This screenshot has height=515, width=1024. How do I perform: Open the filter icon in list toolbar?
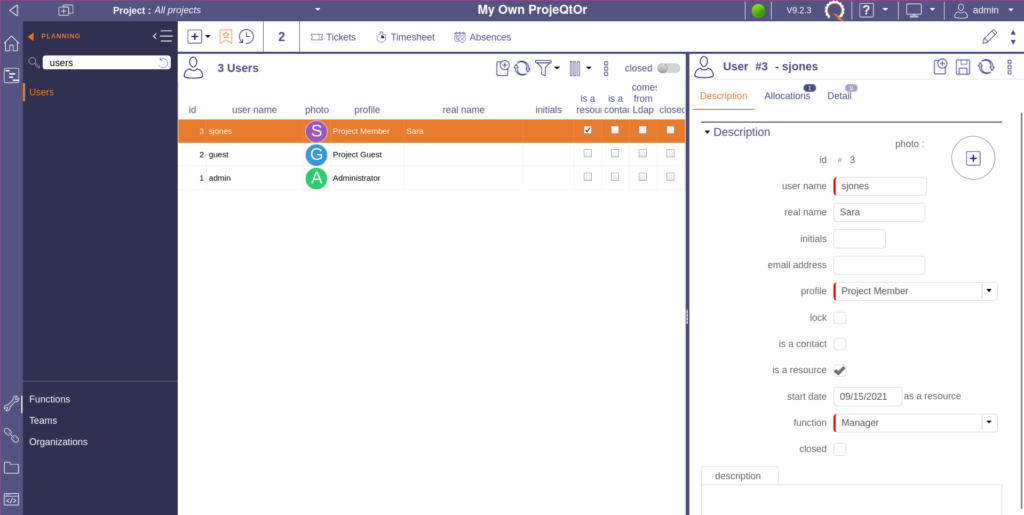tap(543, 68)
